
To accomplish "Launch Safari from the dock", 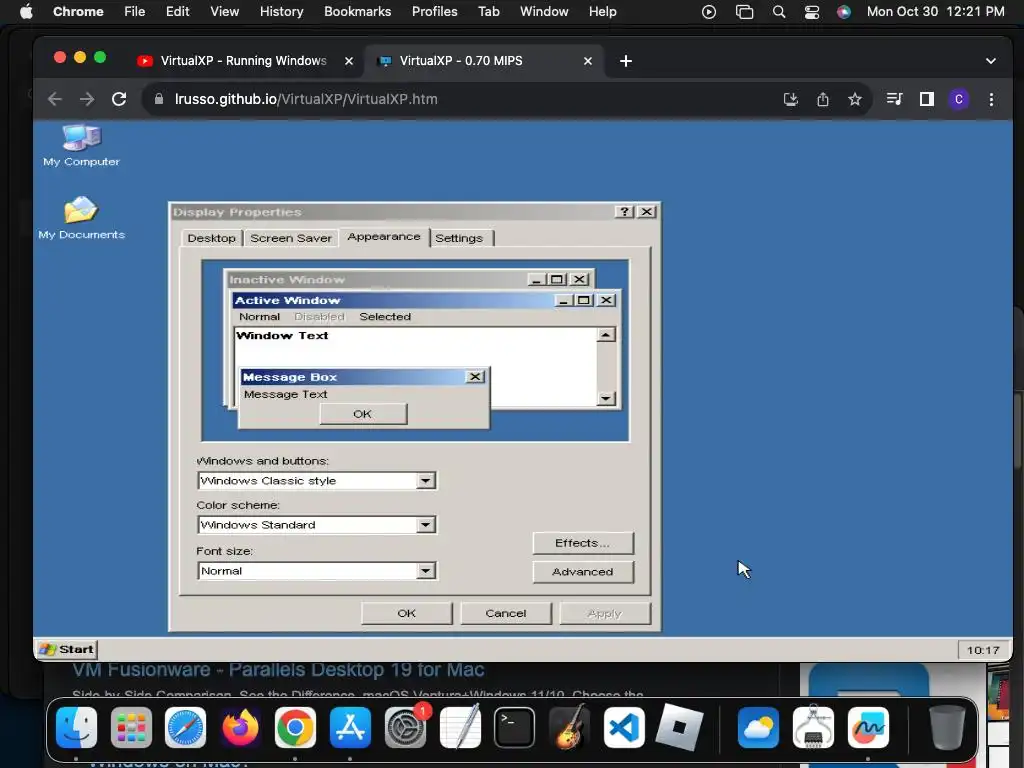I will pos(185,727).
